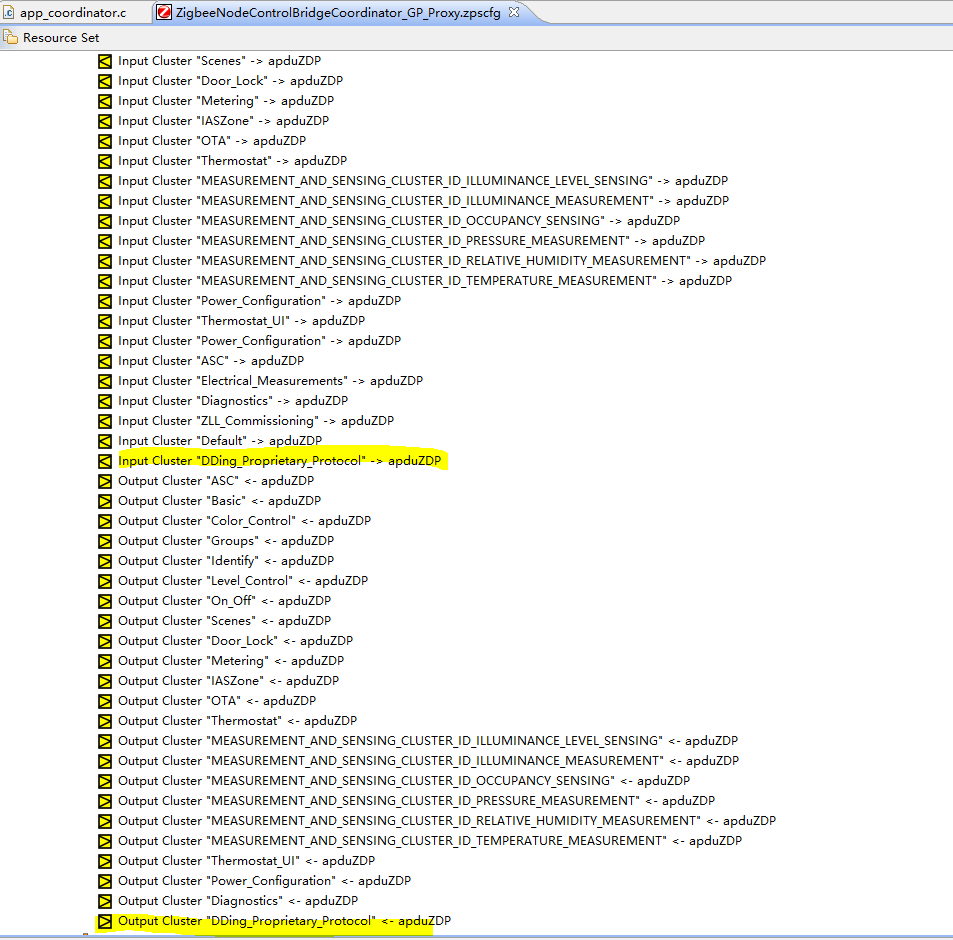Click icon of Input Cluster "DDing_Proprietary_Protocol"
The width and height of the screenshot is (953, 940).
[105, 461]
